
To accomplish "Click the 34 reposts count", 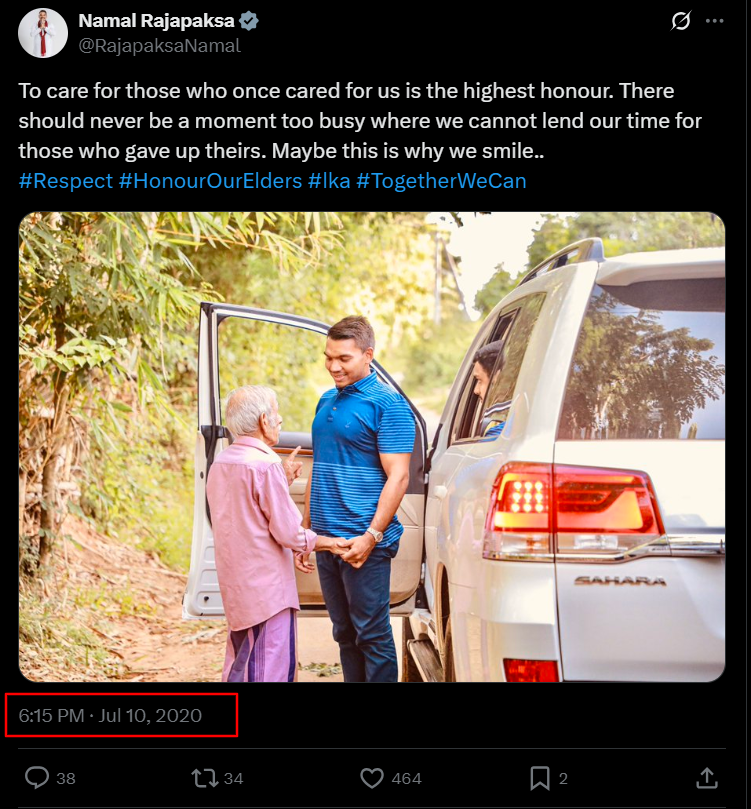I will pyautogui.click(x=233, y=778).
